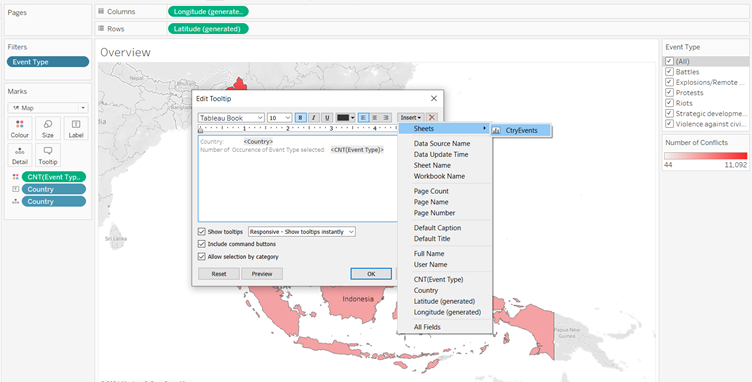Toggle bold formatting in Edit Tooltip

click(301, 117)
